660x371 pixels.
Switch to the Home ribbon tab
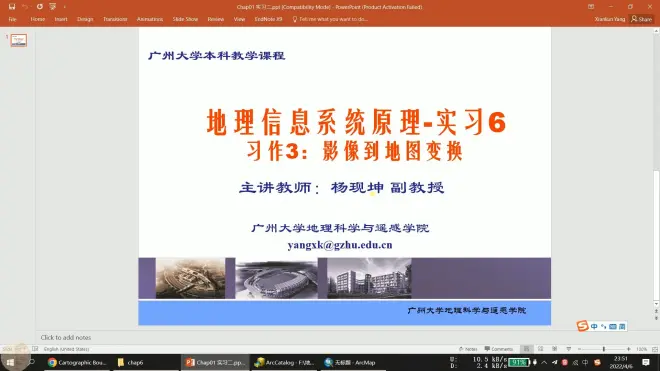(37, 19)
